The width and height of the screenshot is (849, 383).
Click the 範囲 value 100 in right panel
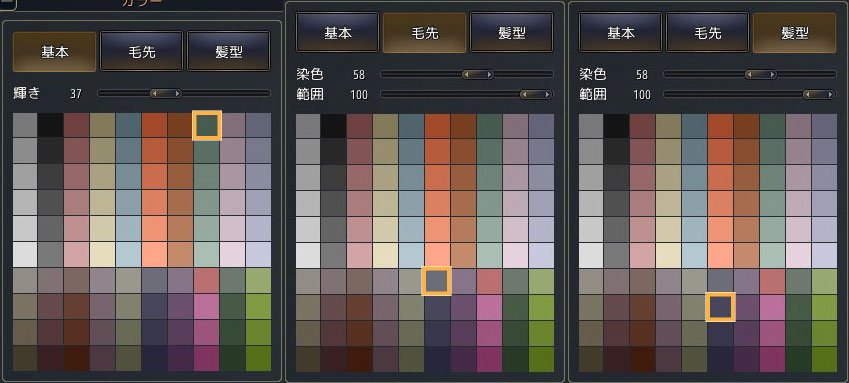642,95
